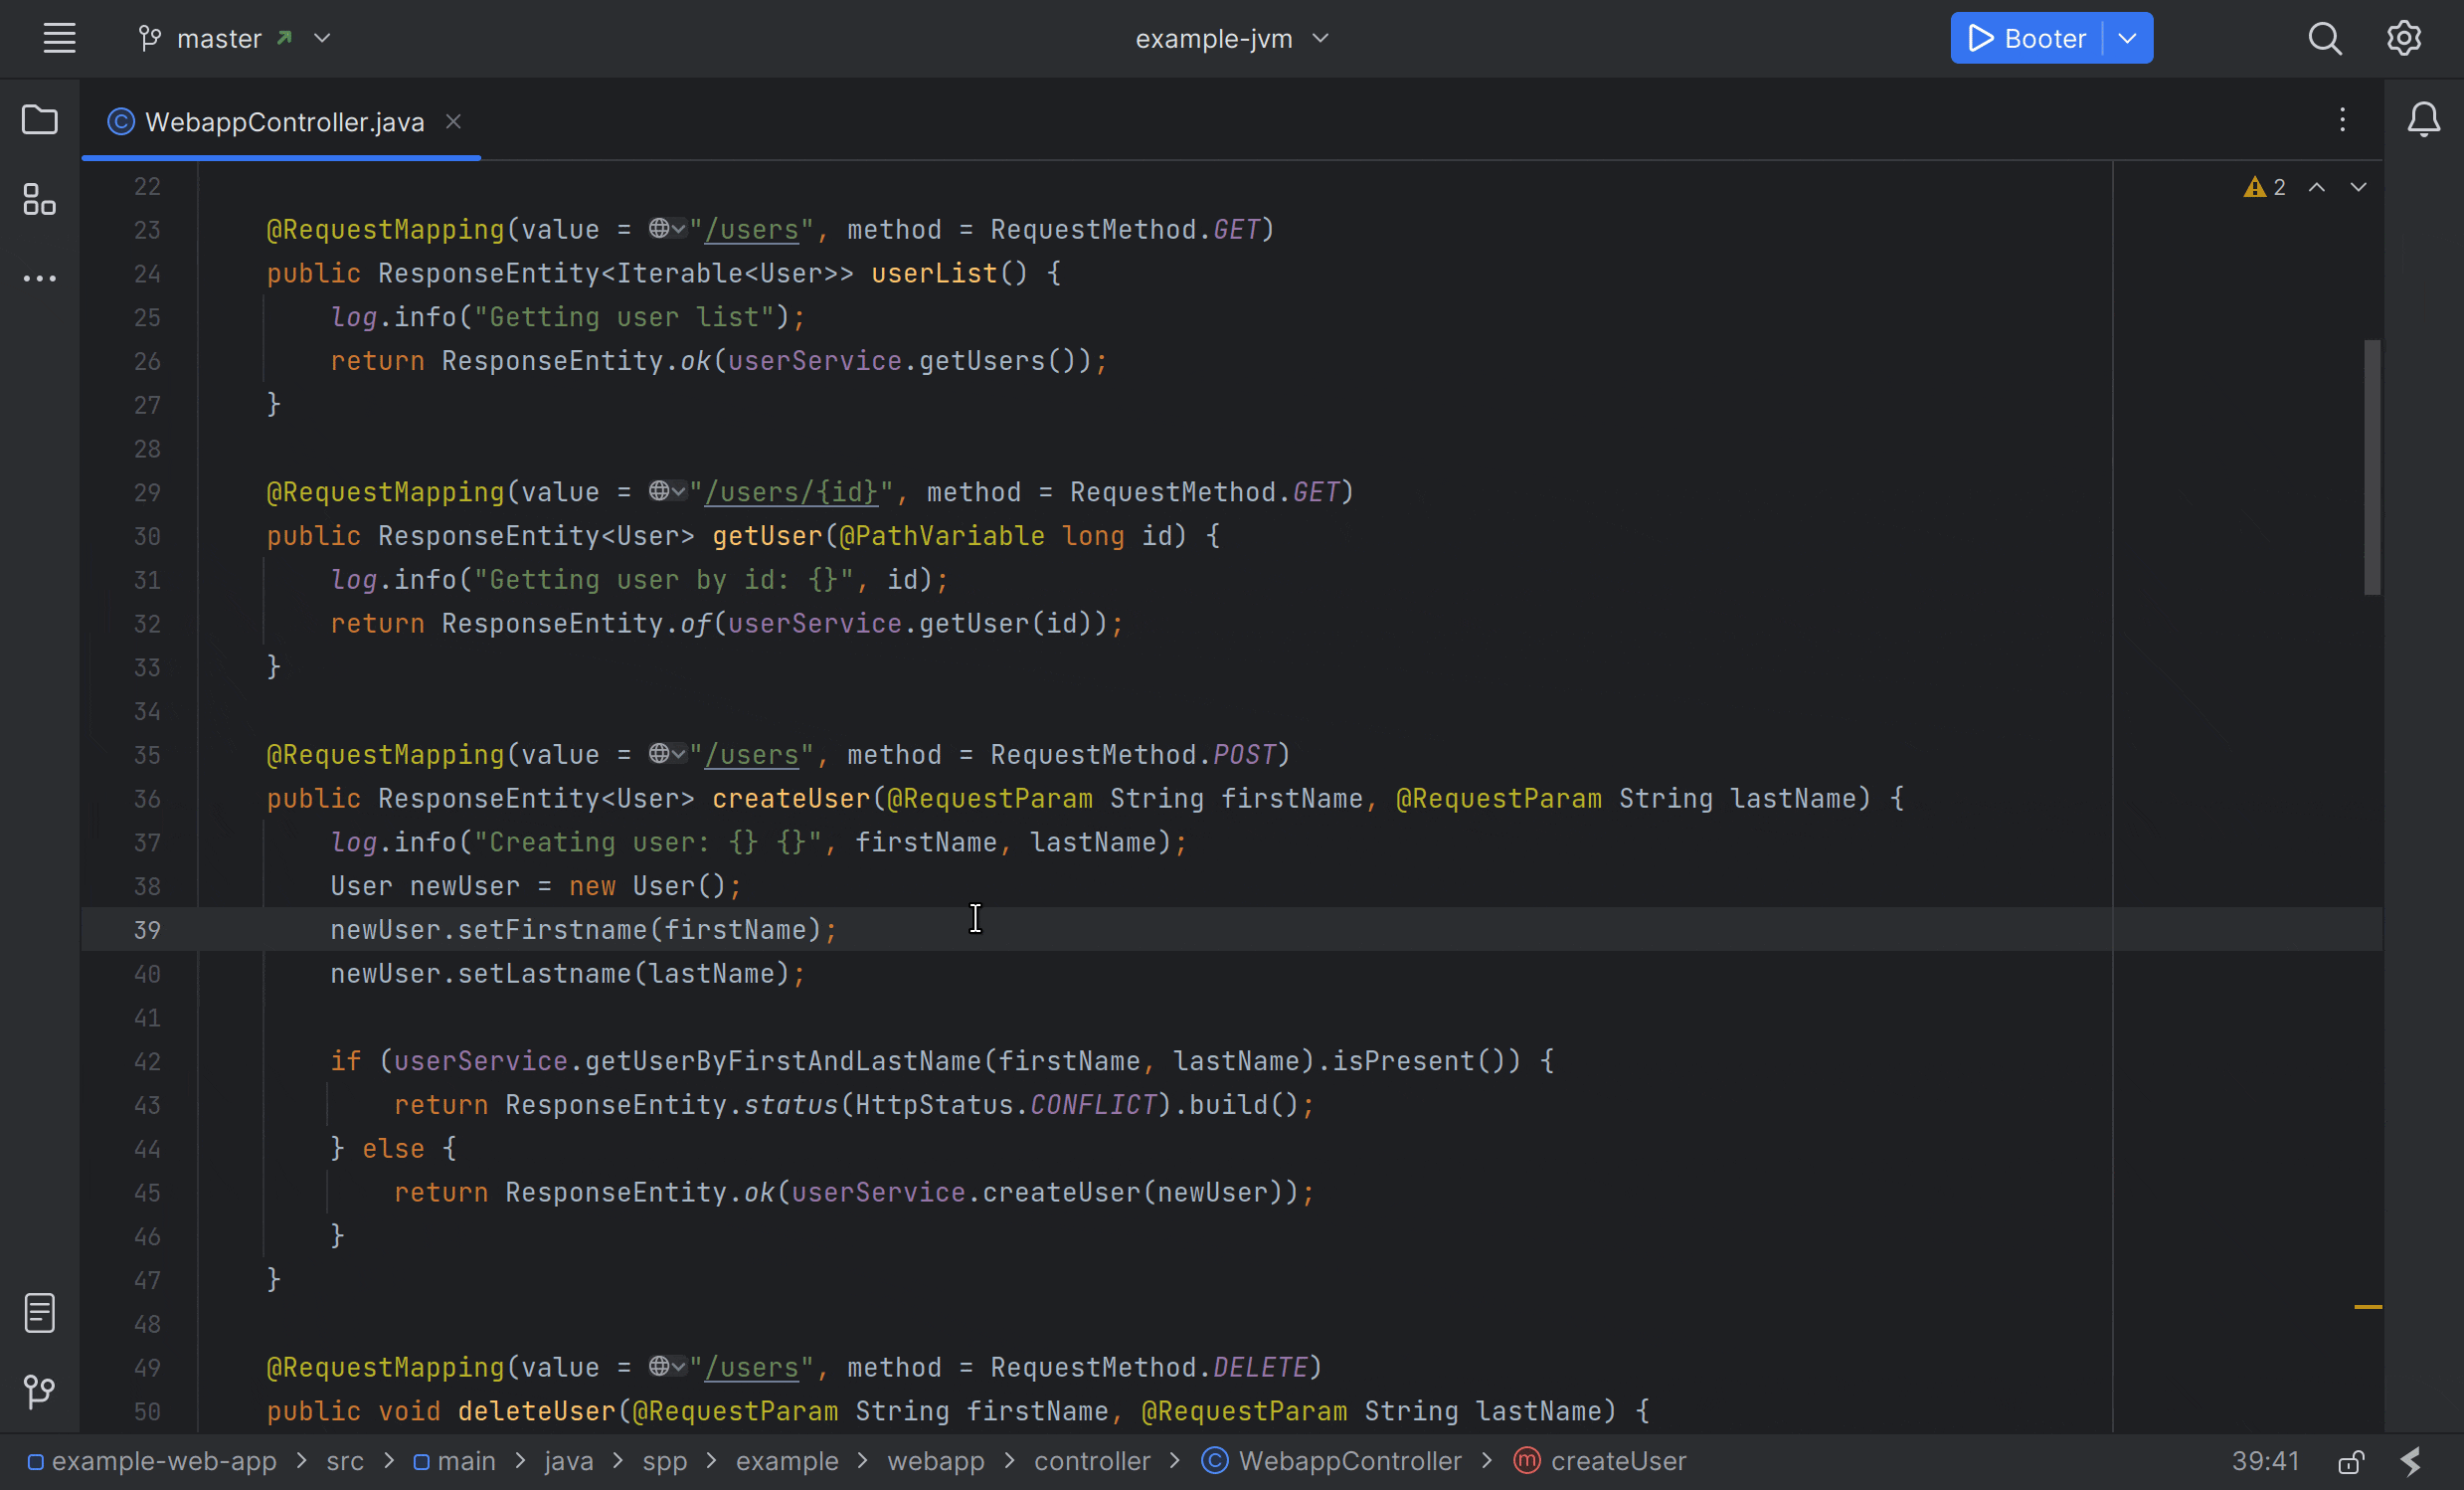The height and width of the screenshot is (1490, 2464).
Task: Expand the master branch dropdown
Action: pyautogui.click(x=322, y=38)
